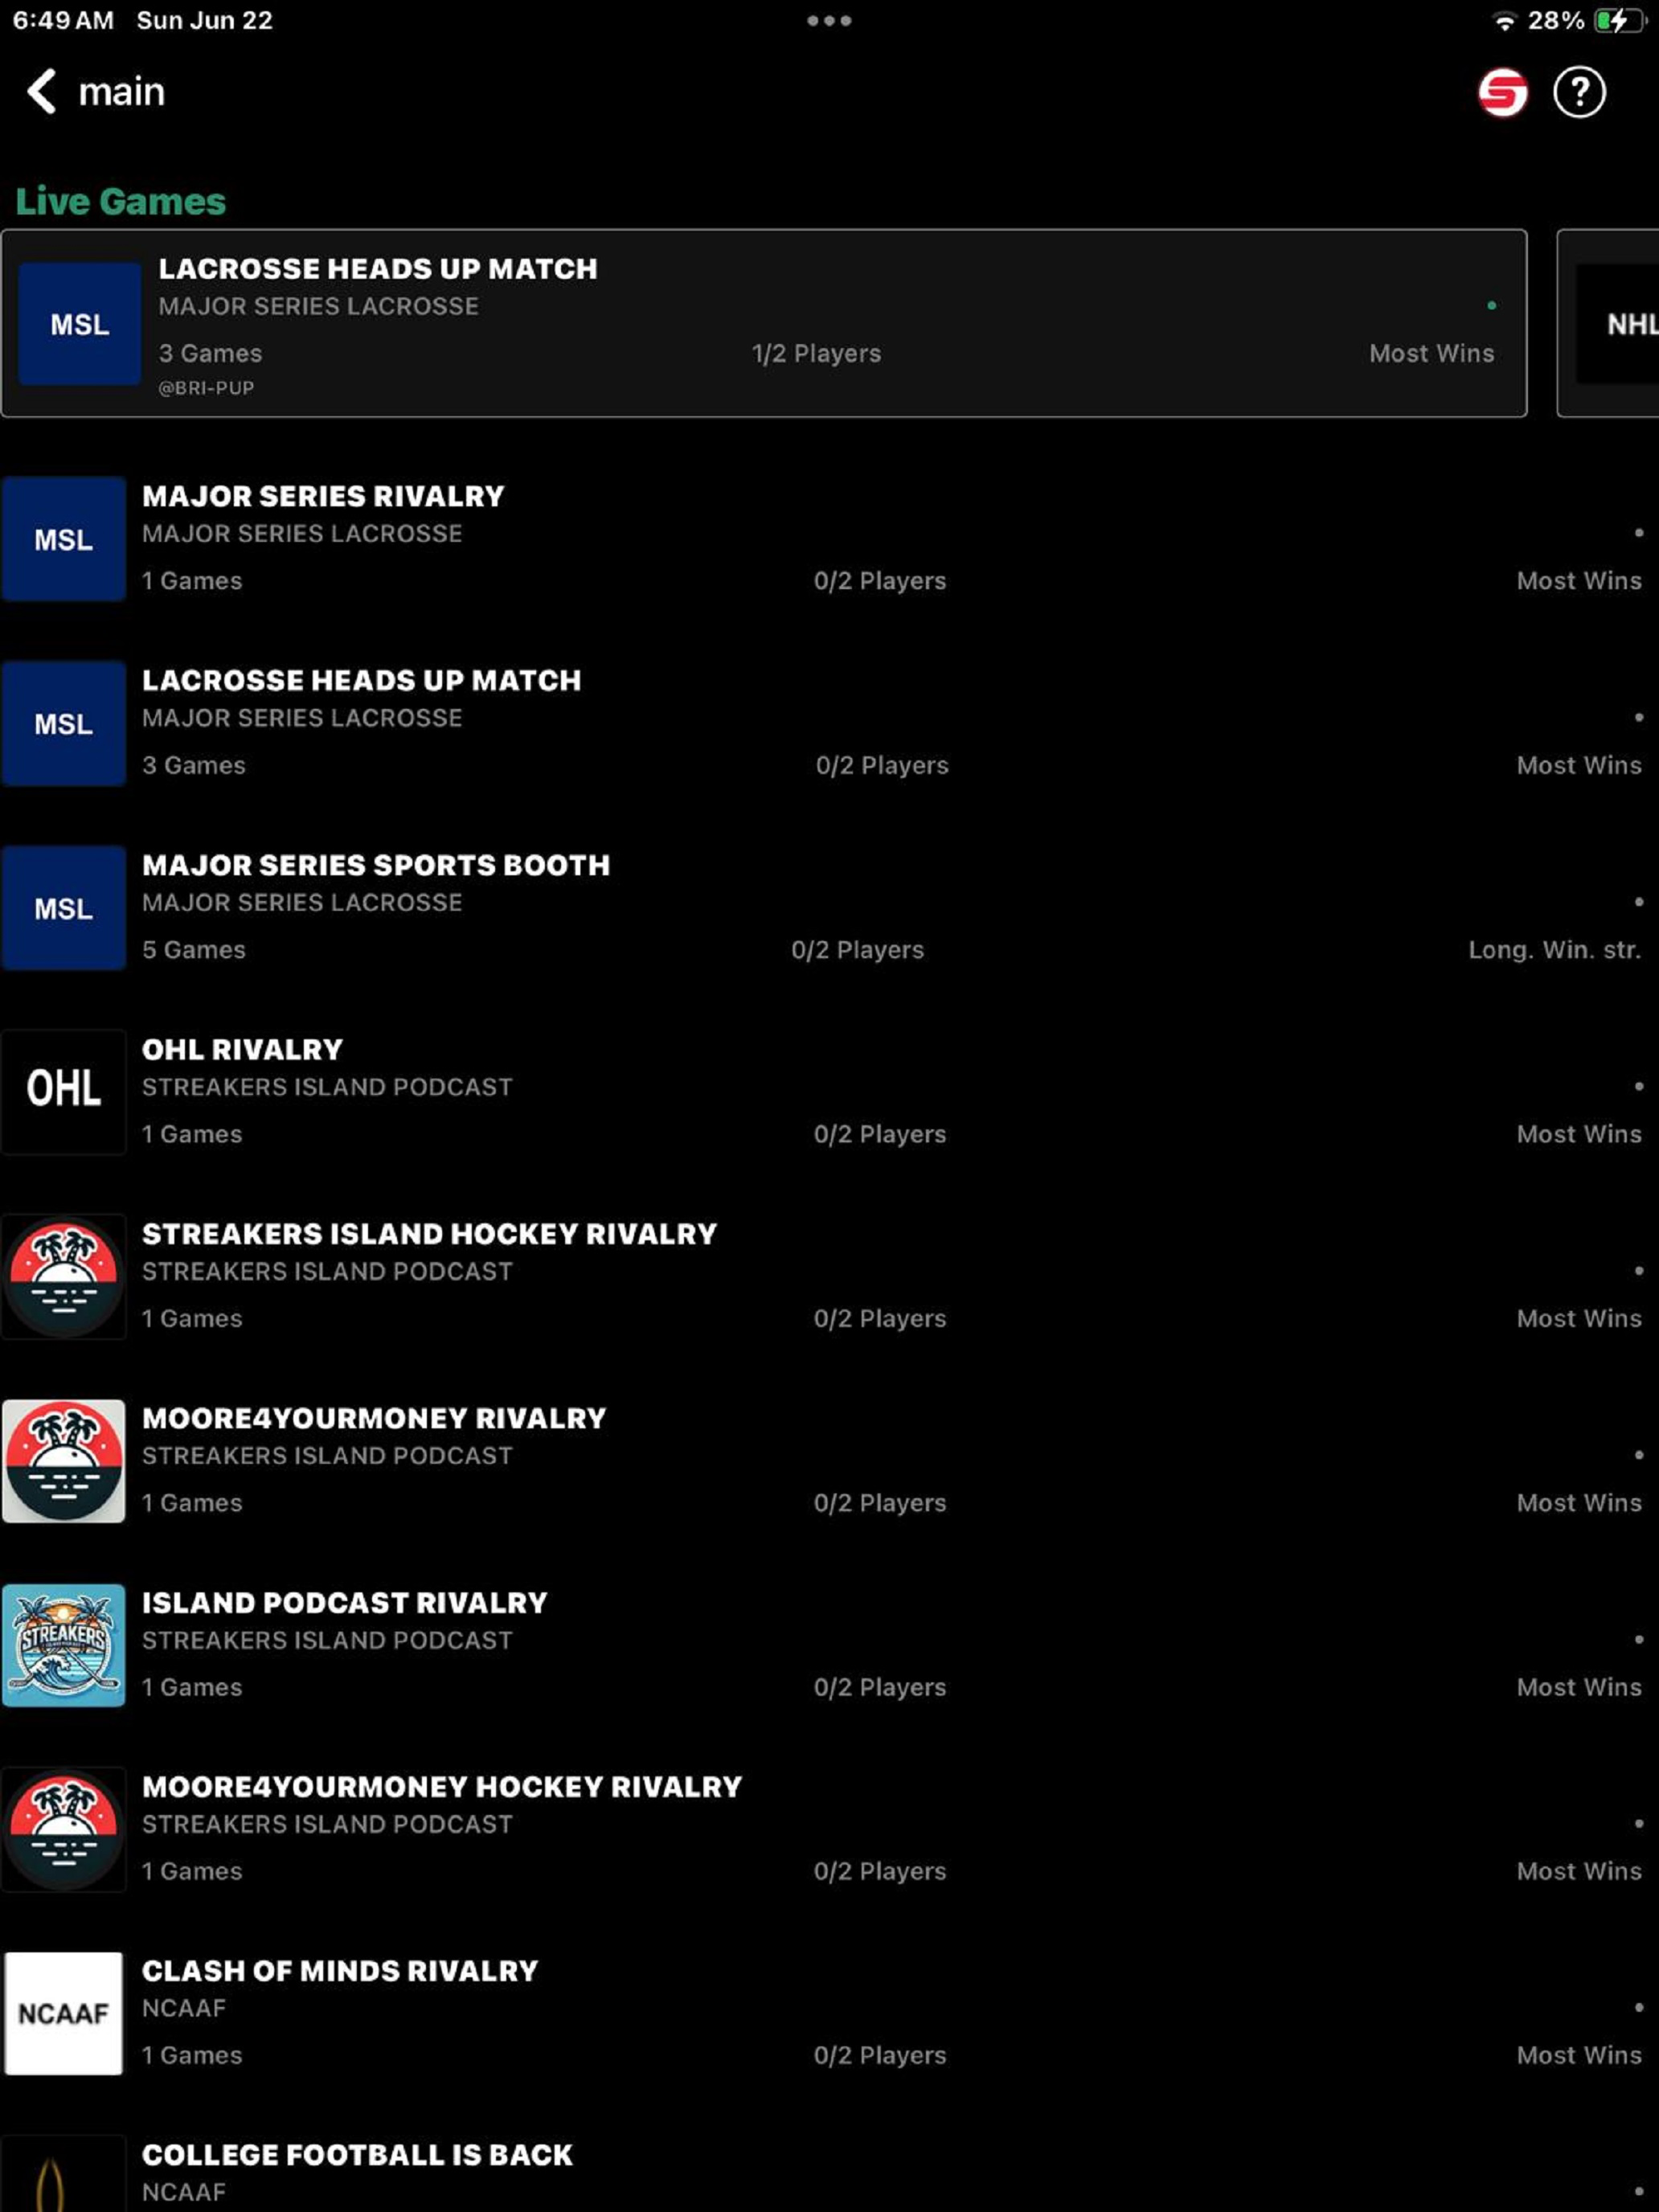Open the Lacrosse Heads Up Match with 0/2 Players
Screen dimensions: 1659x2212
click(x=361, y=680)
